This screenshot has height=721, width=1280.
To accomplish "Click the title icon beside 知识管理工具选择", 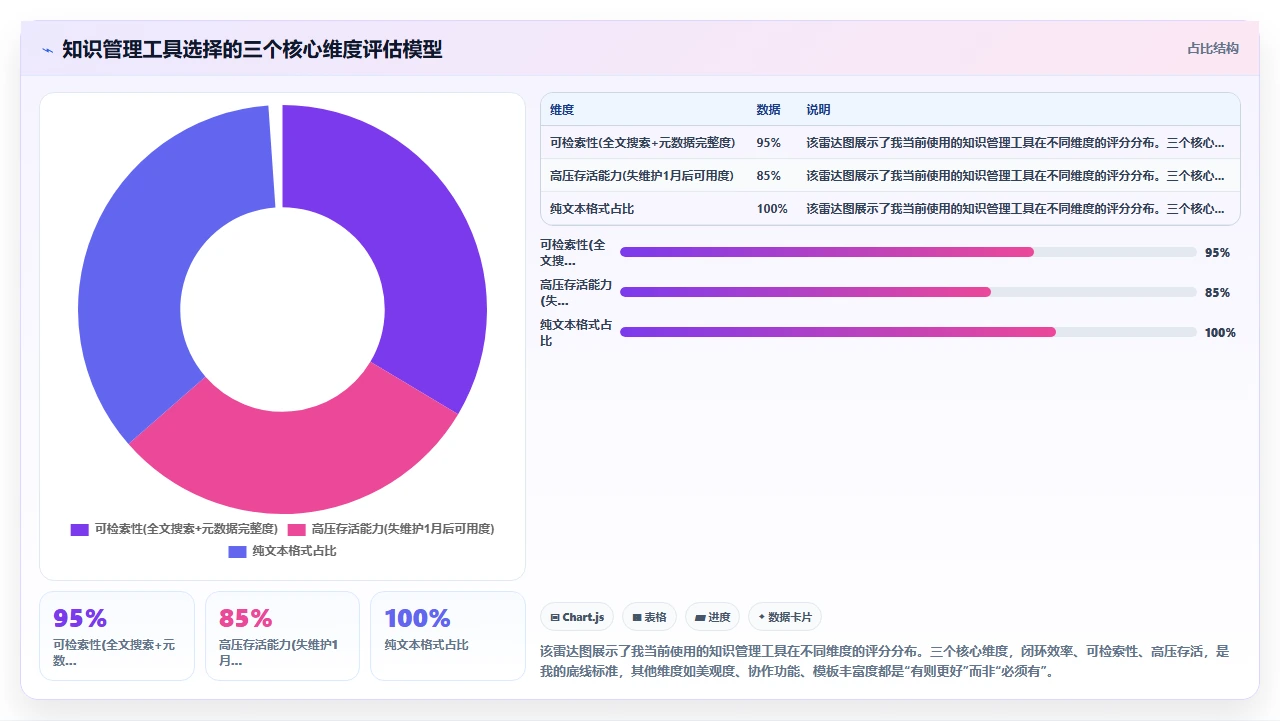I will click(48, 49).
